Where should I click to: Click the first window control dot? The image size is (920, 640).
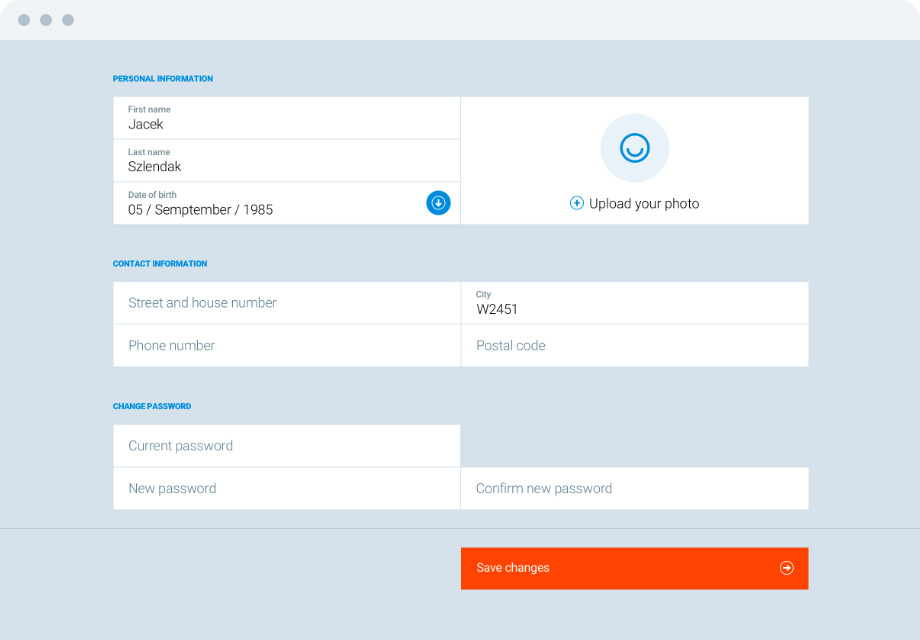pos(24,20)
